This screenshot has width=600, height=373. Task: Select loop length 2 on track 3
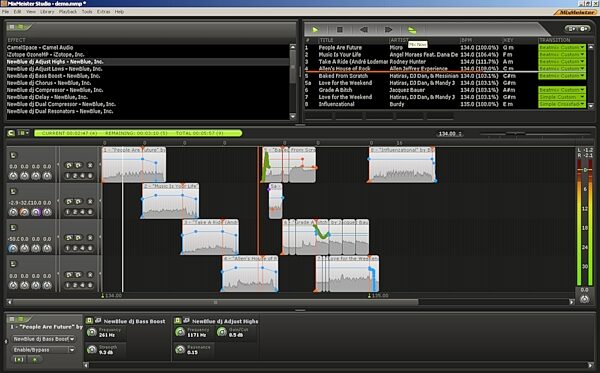click(75, 249)
